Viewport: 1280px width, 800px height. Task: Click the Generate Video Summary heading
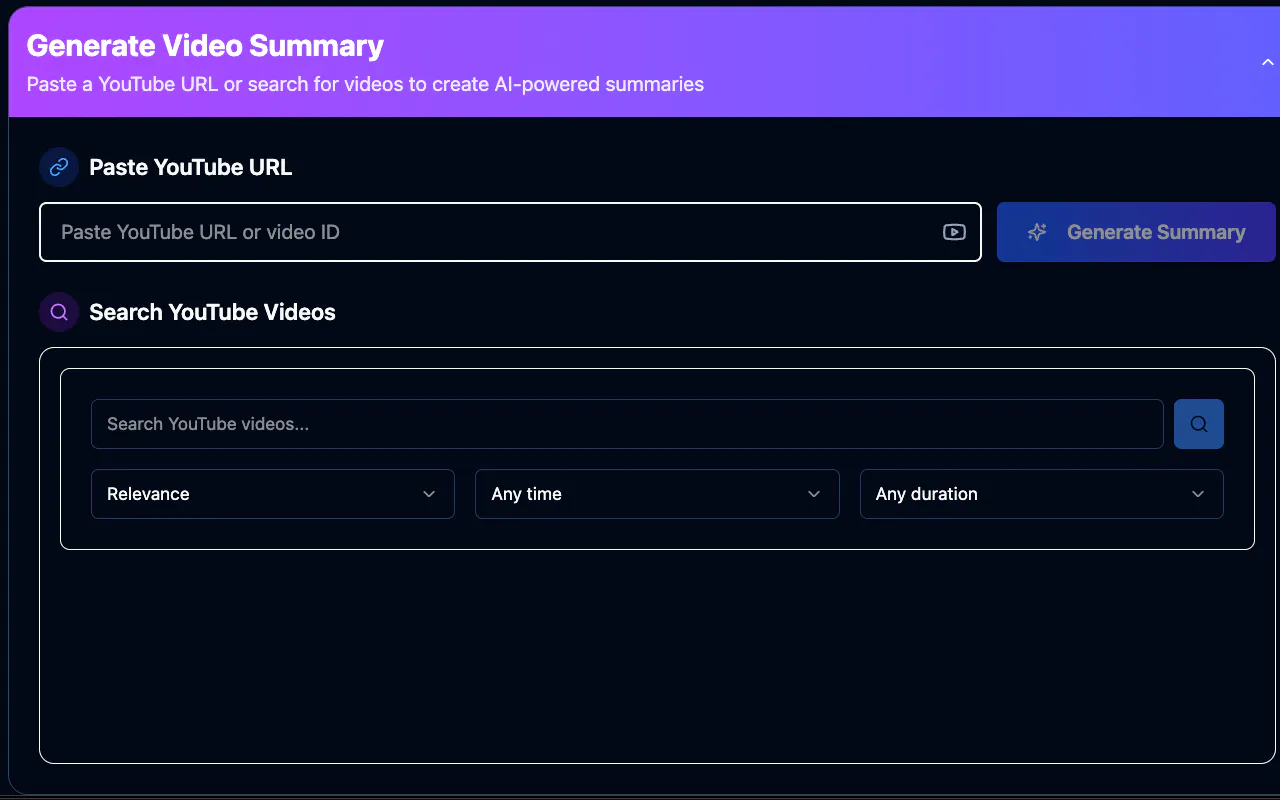click(x=205, y=46)
